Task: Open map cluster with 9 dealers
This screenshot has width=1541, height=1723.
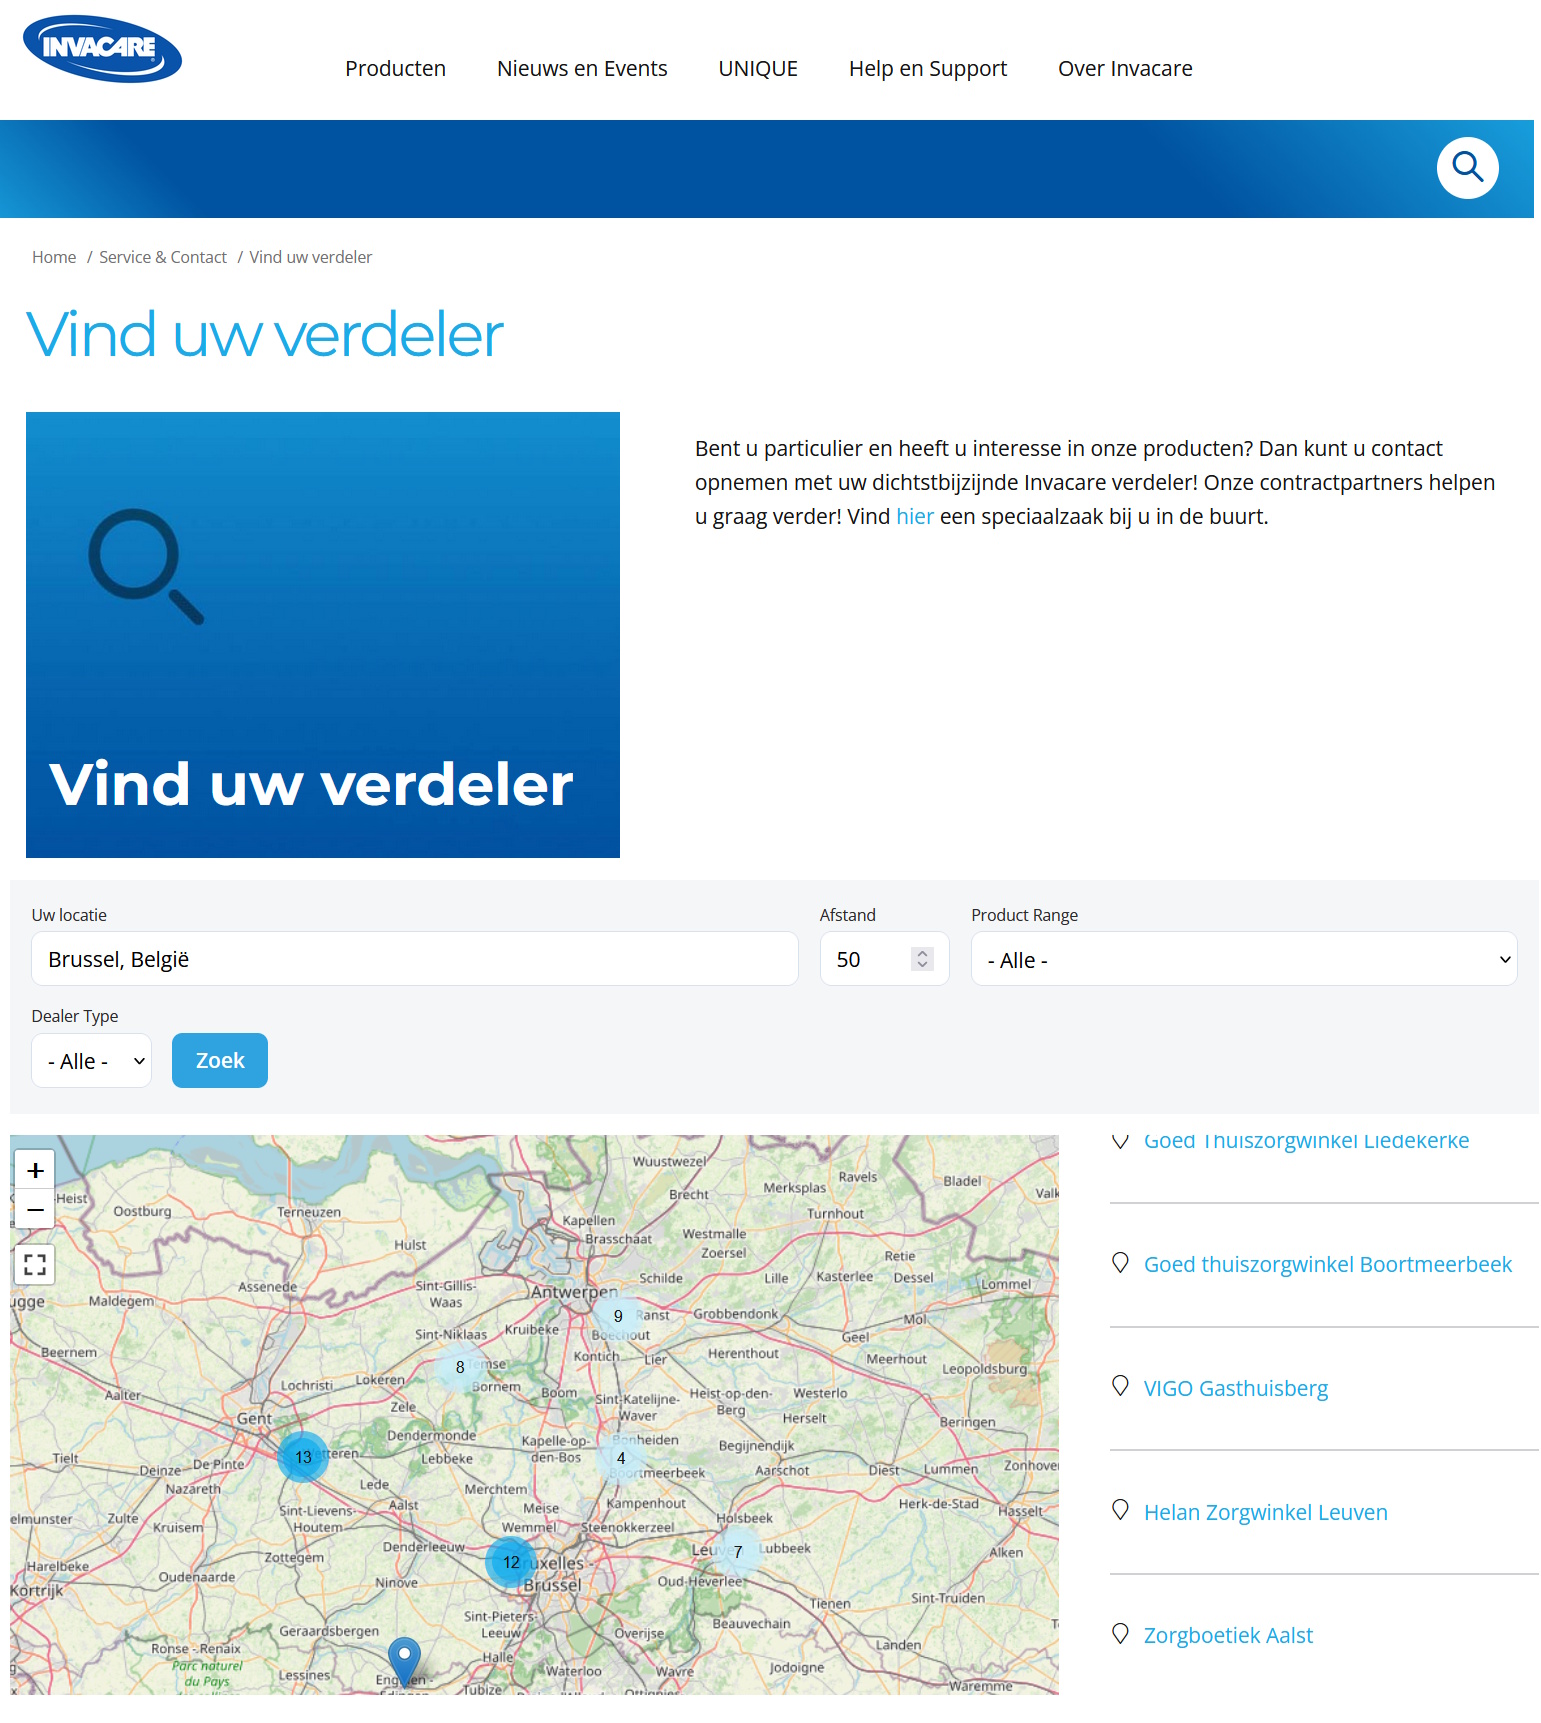Action: [618, 1316]
